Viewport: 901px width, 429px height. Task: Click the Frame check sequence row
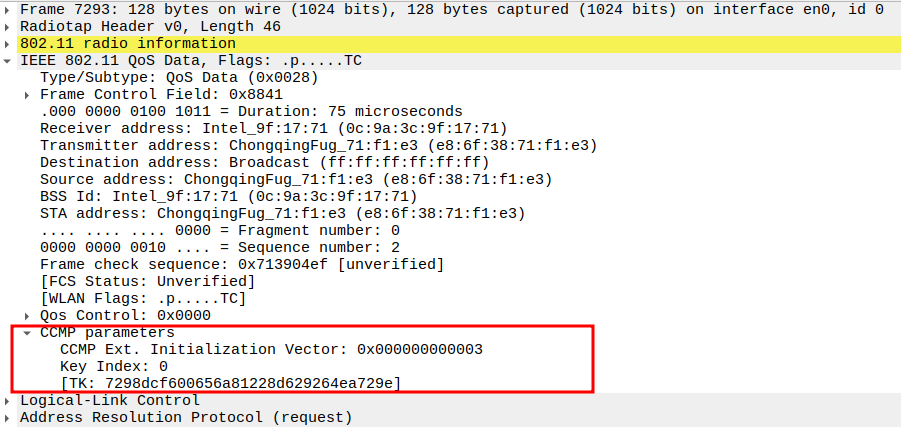pyautogui.click(x=241, y=265)
